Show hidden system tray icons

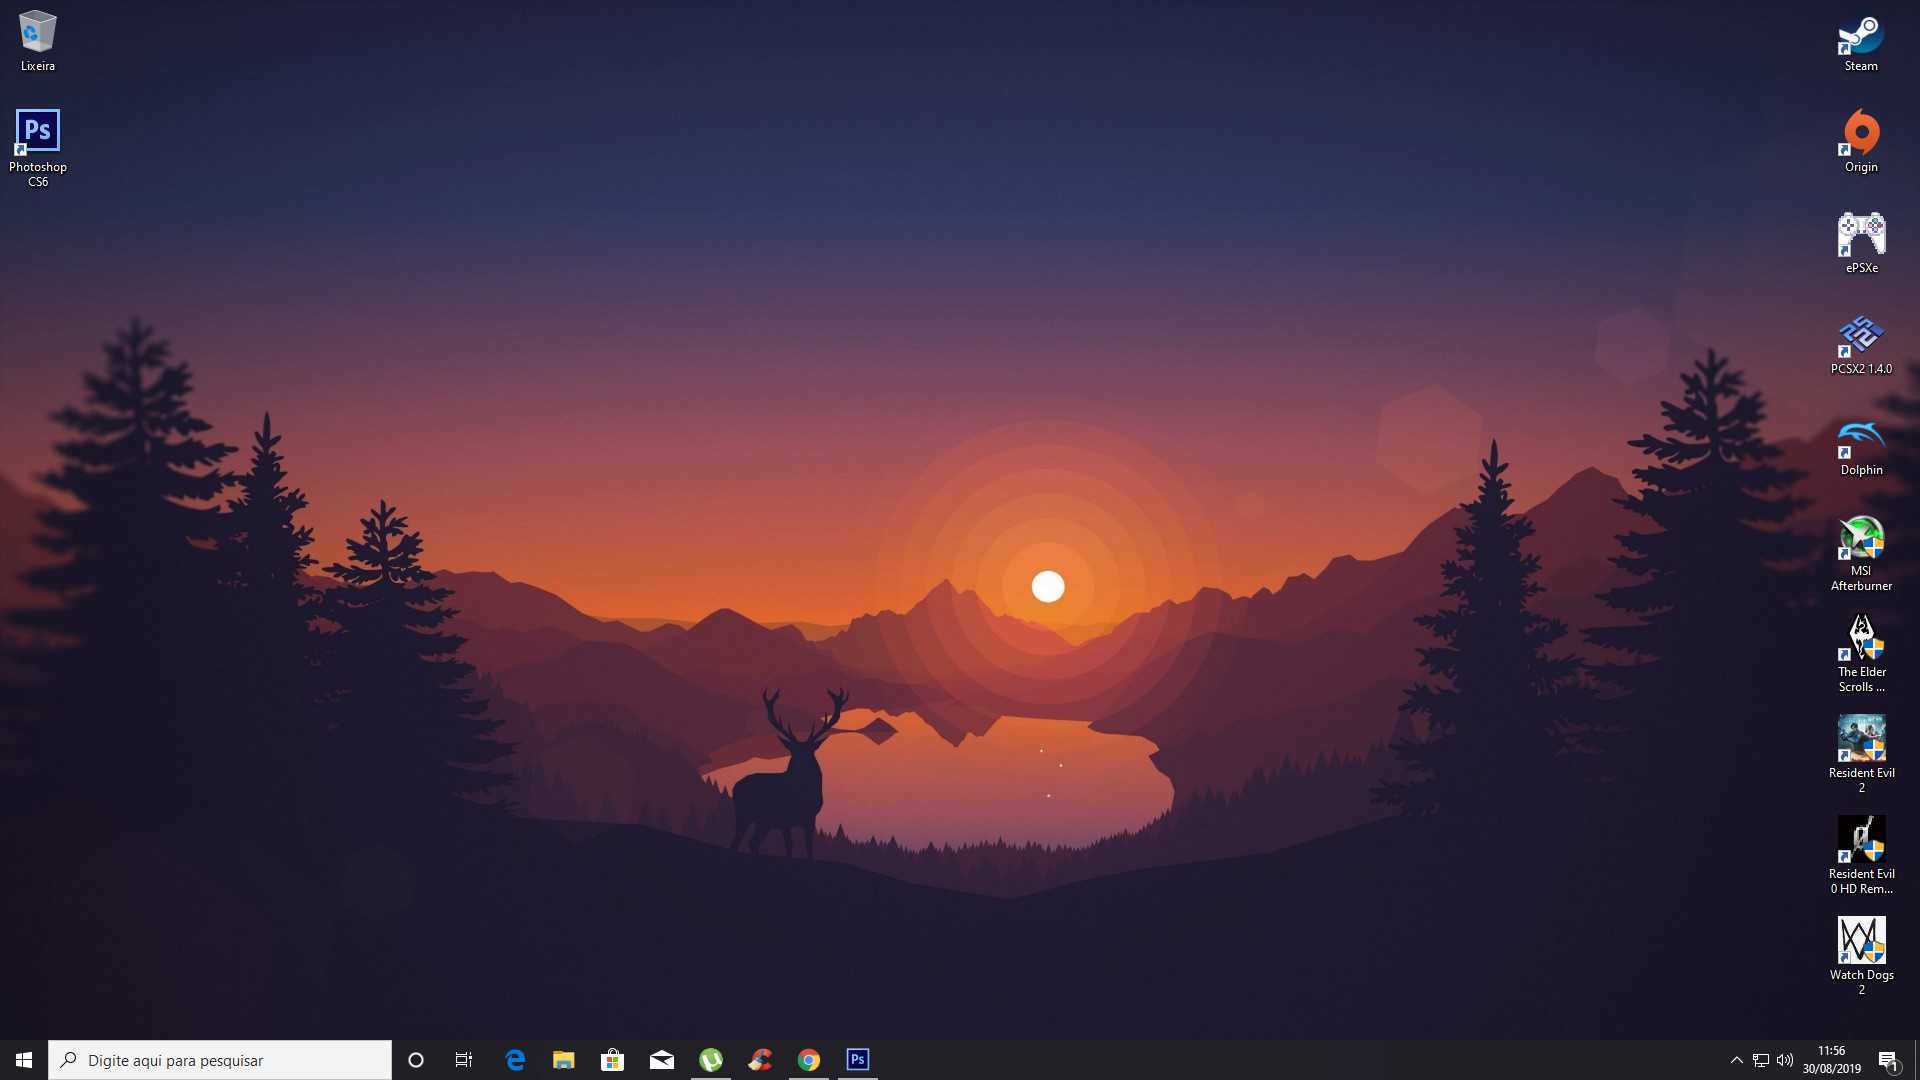(1737, 1060)
